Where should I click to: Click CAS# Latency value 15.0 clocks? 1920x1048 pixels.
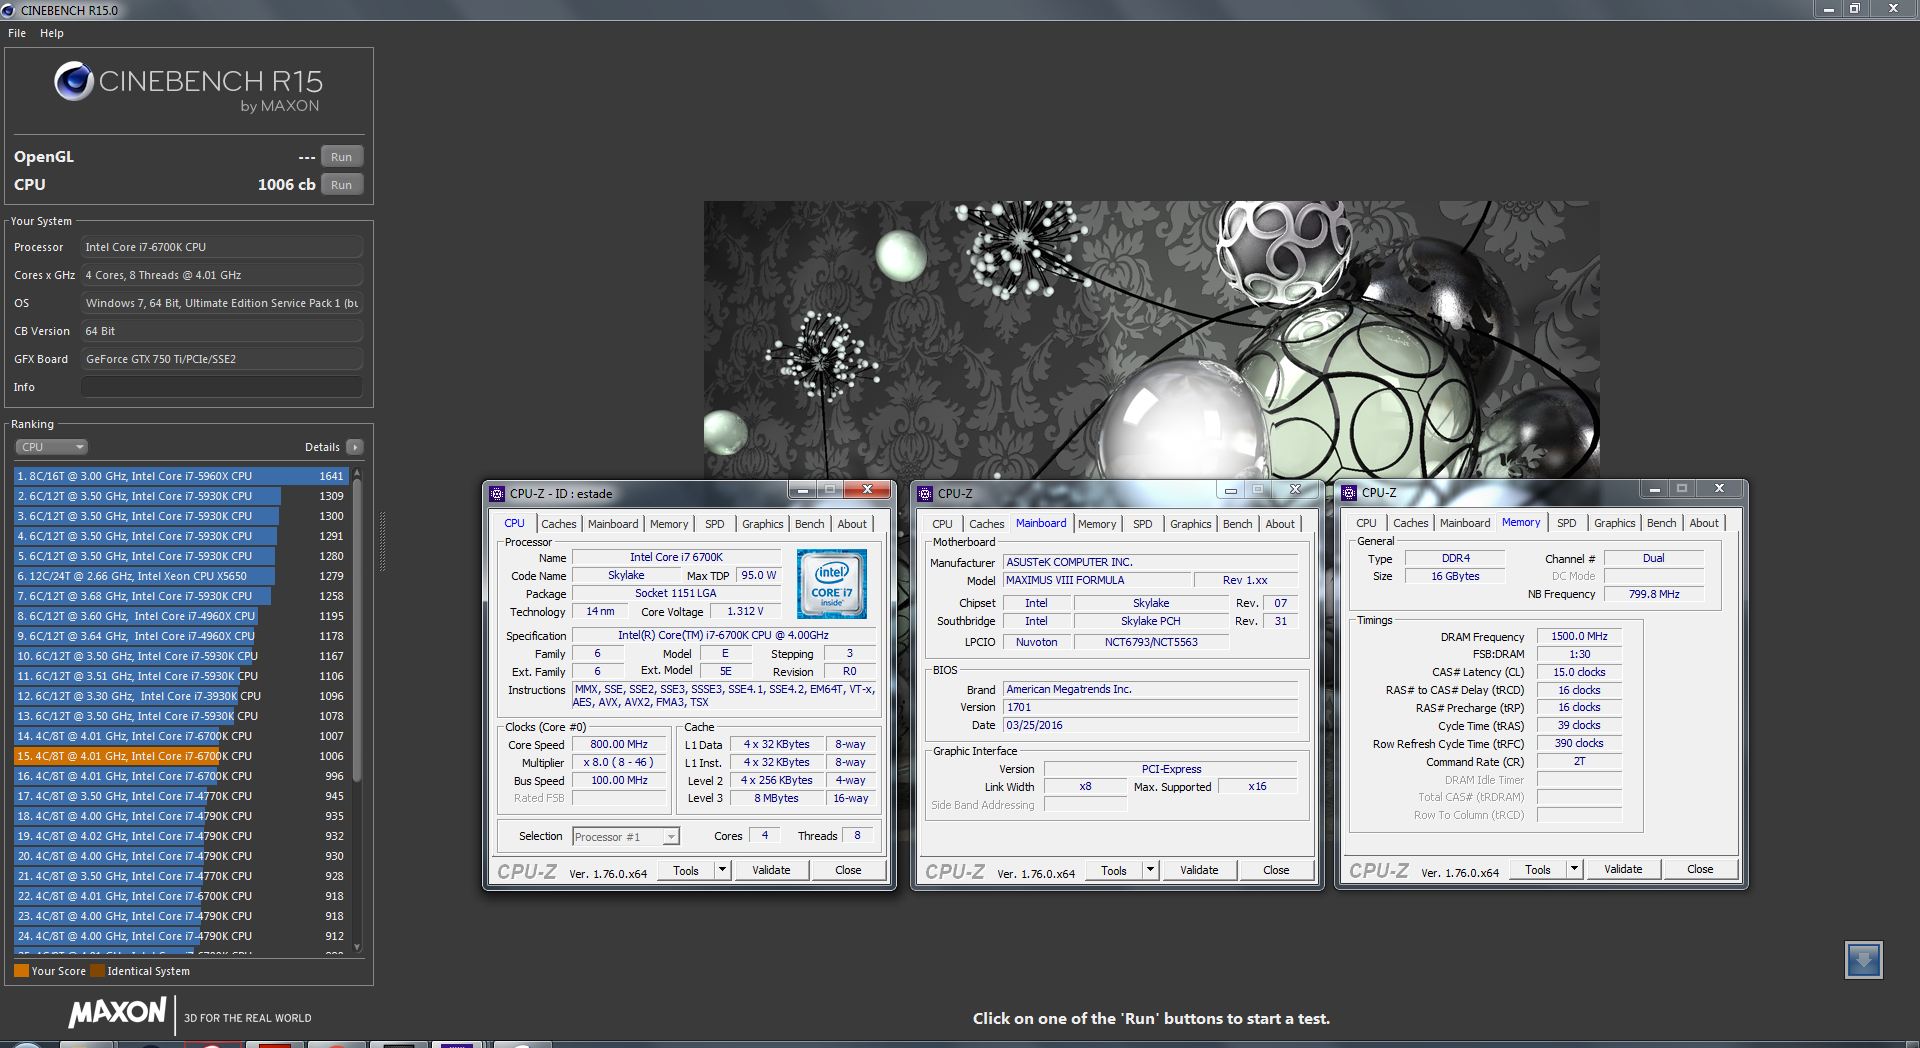coord(1579,672)
